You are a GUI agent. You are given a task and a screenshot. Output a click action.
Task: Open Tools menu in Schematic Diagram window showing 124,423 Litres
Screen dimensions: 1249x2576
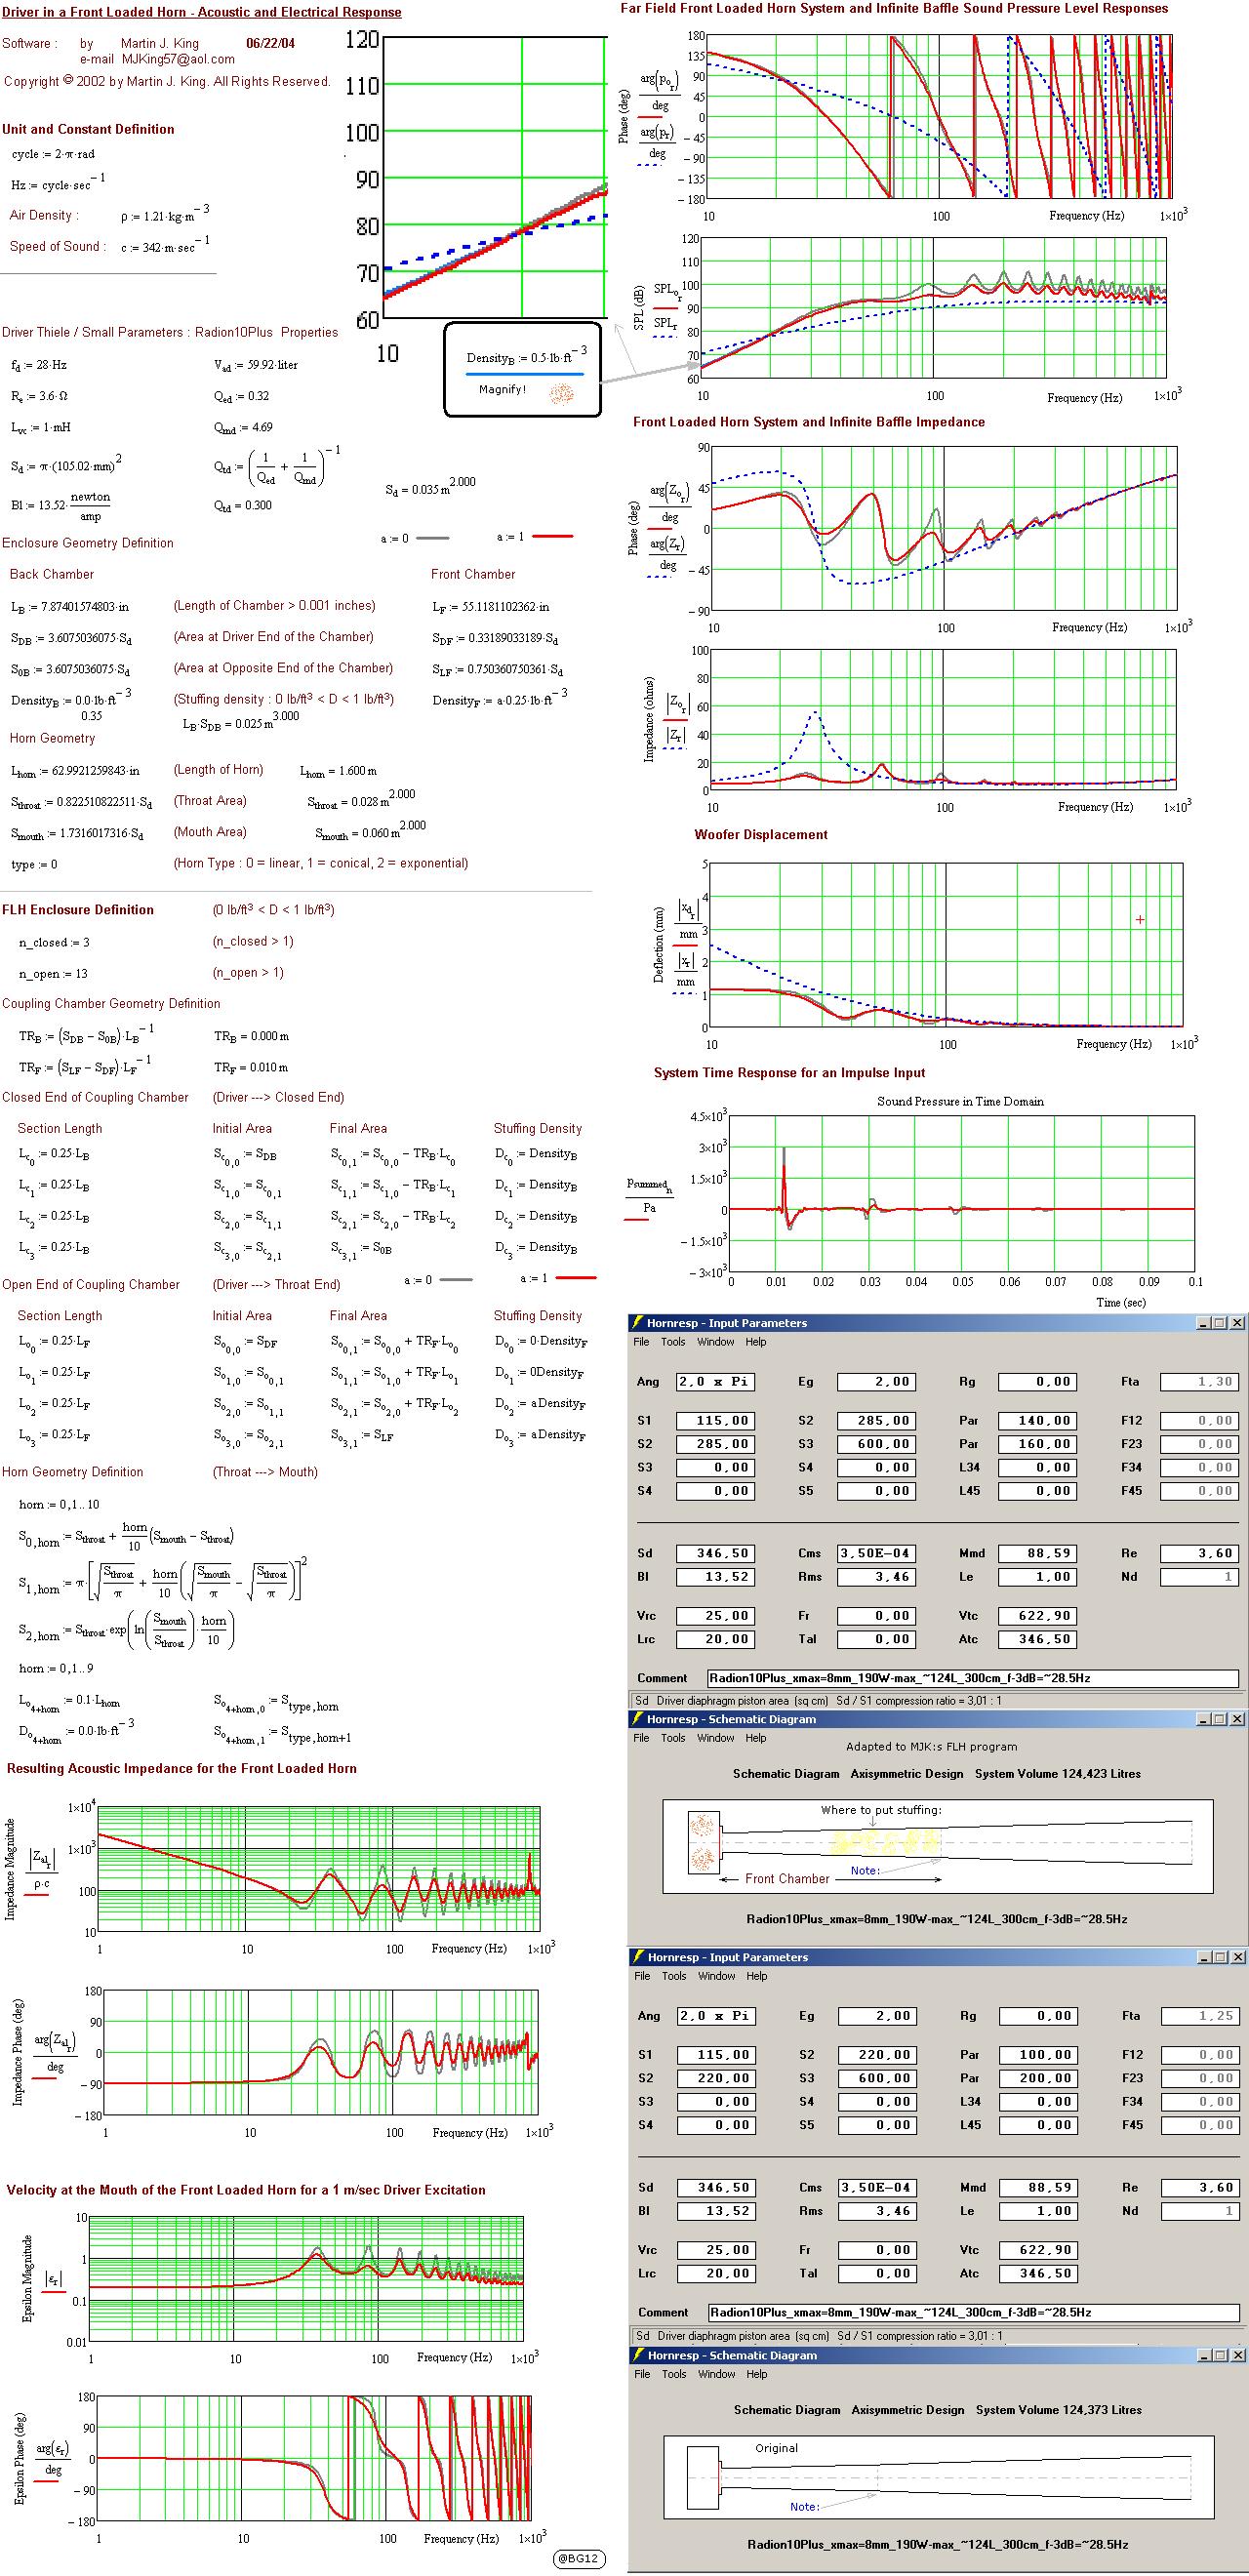[673, 1738]
